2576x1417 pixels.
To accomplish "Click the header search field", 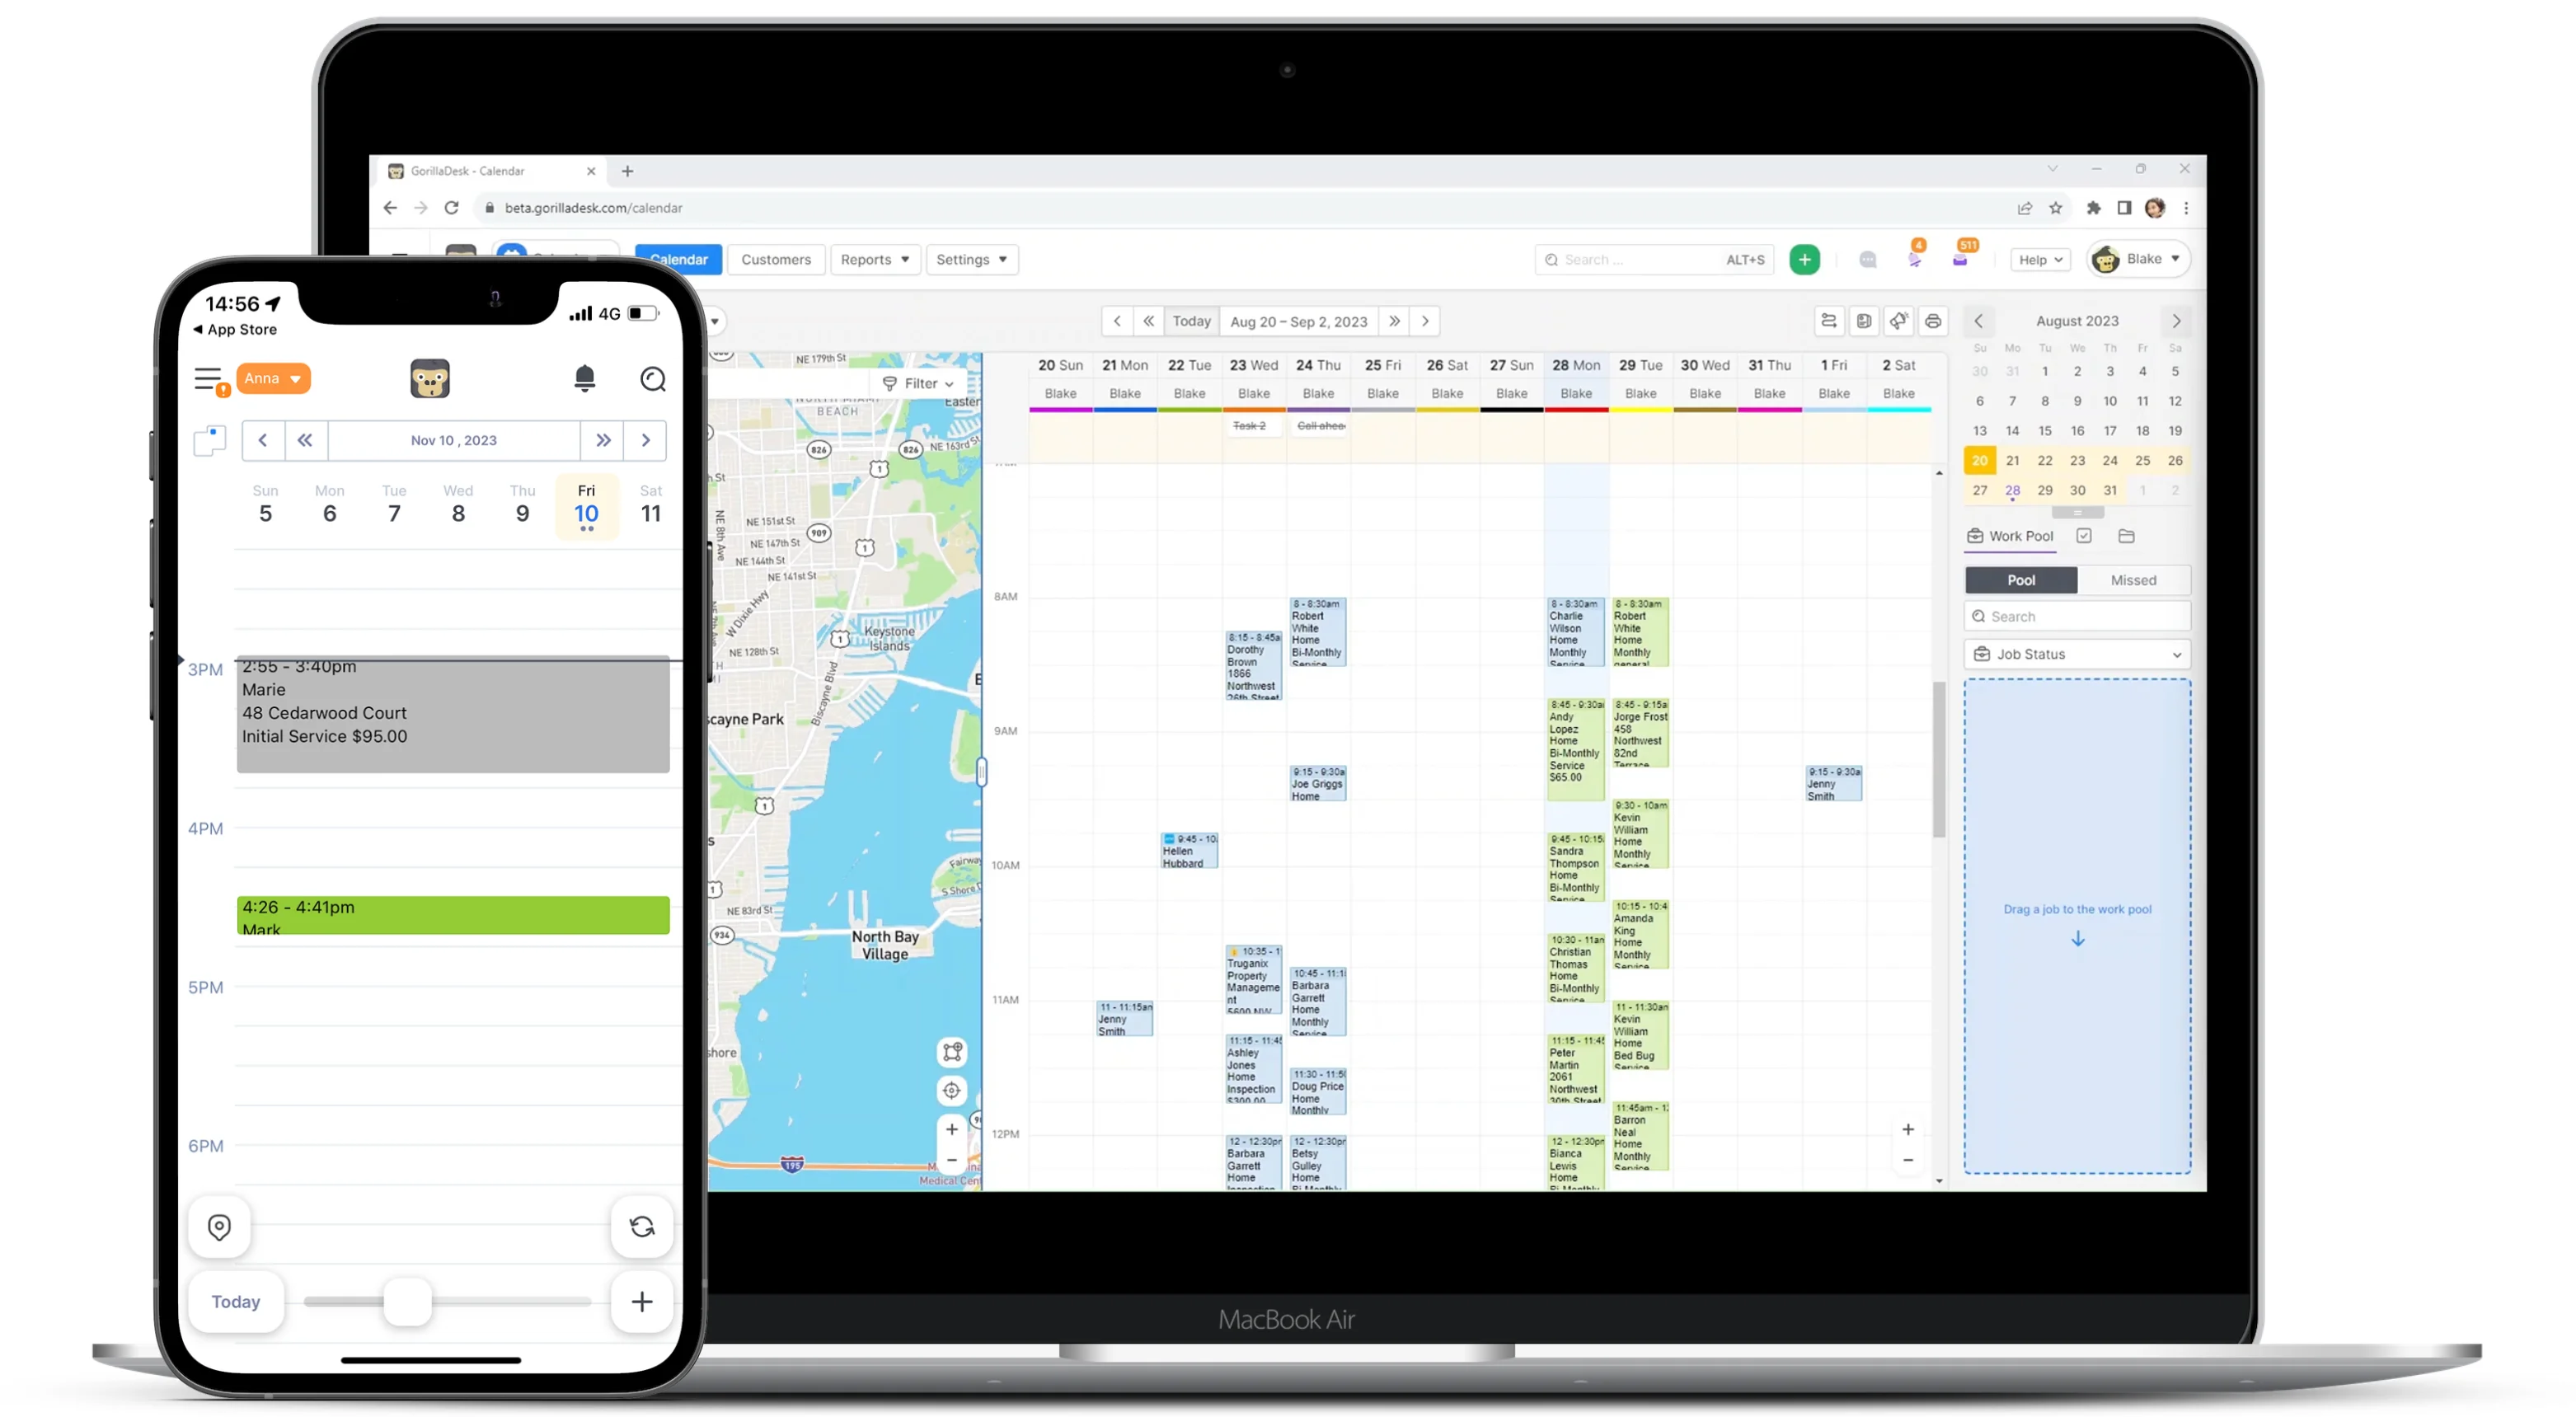I will pos(1654,260).
